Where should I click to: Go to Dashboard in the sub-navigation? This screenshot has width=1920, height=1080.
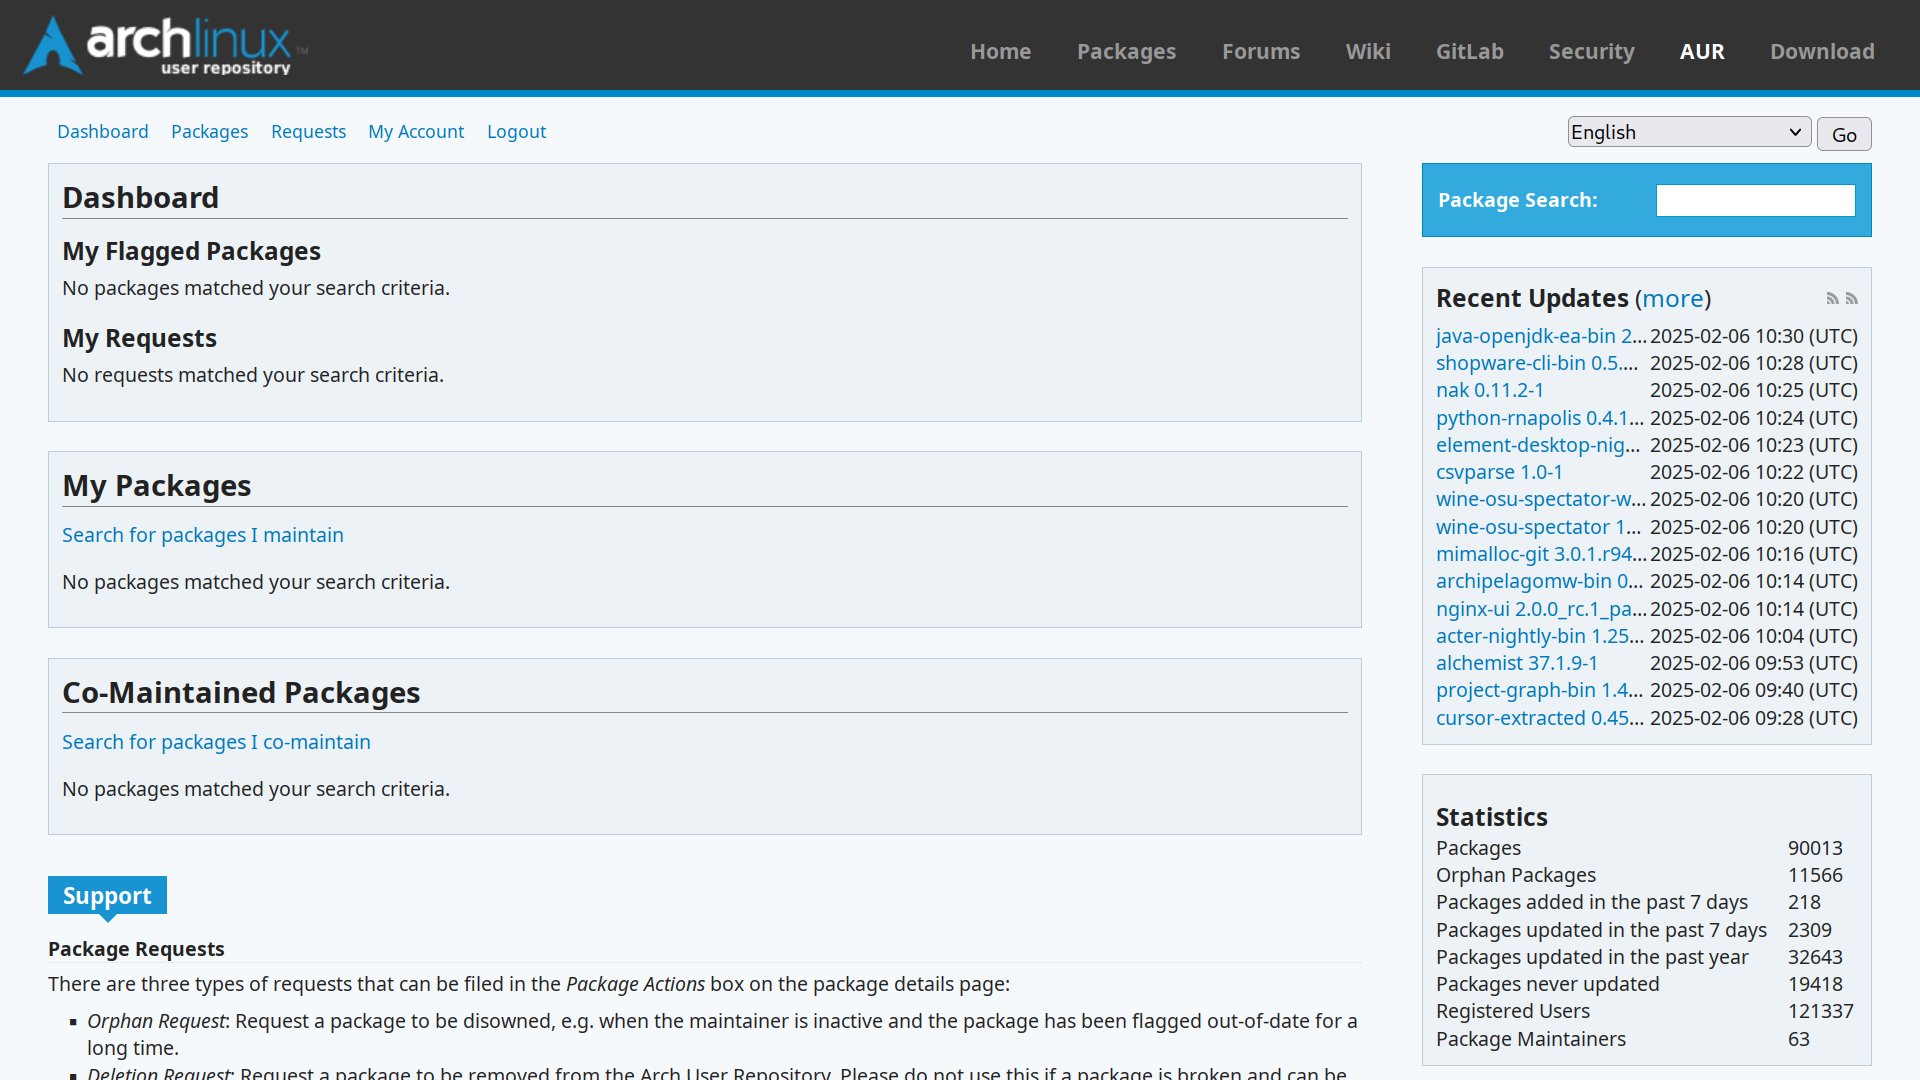pos(102,131)
